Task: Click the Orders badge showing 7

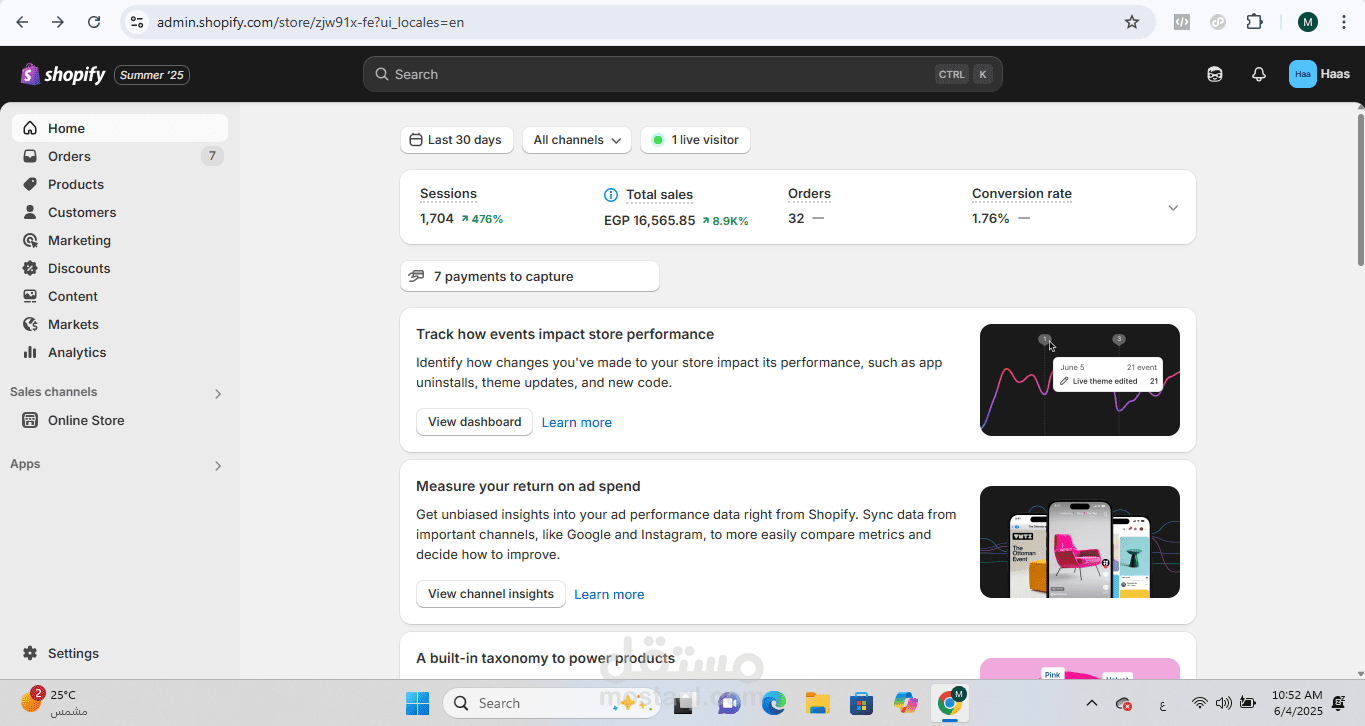Action: point(212,156)
